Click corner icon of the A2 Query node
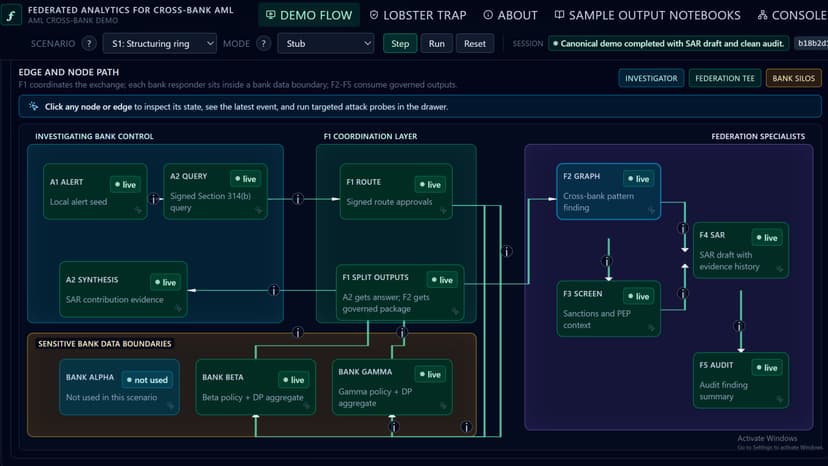The width and height of the screenshot is (828, 466). click(258, 210)
